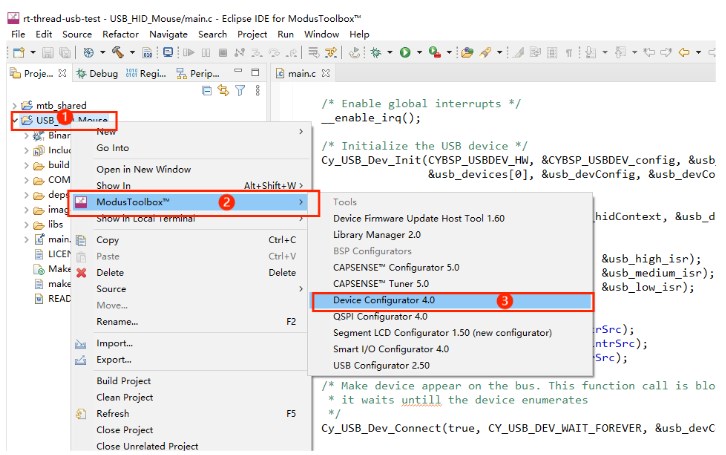The height and width of the screenshot is (455, 726).
Task: Open dropdown arrow next to New icon
Action: (x=33, y=52)
